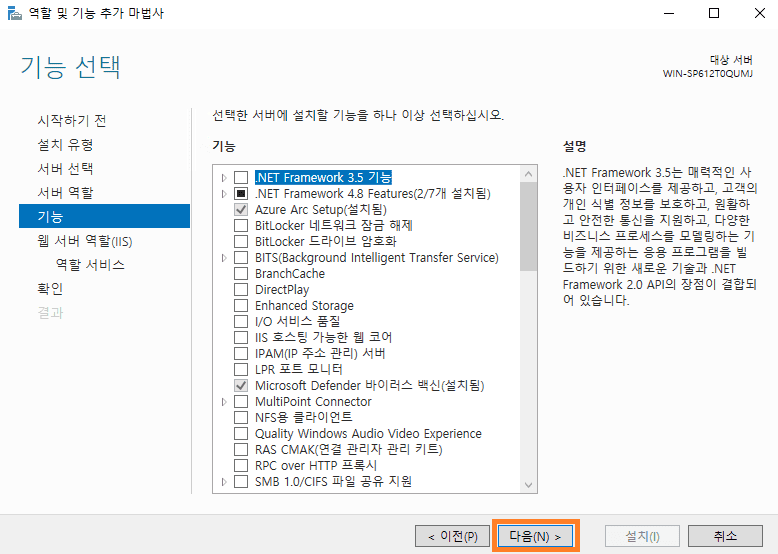Click the feature list scrollbar thumb
The height and width of the screenshot is (554, 778).
(x=528, y=227)
